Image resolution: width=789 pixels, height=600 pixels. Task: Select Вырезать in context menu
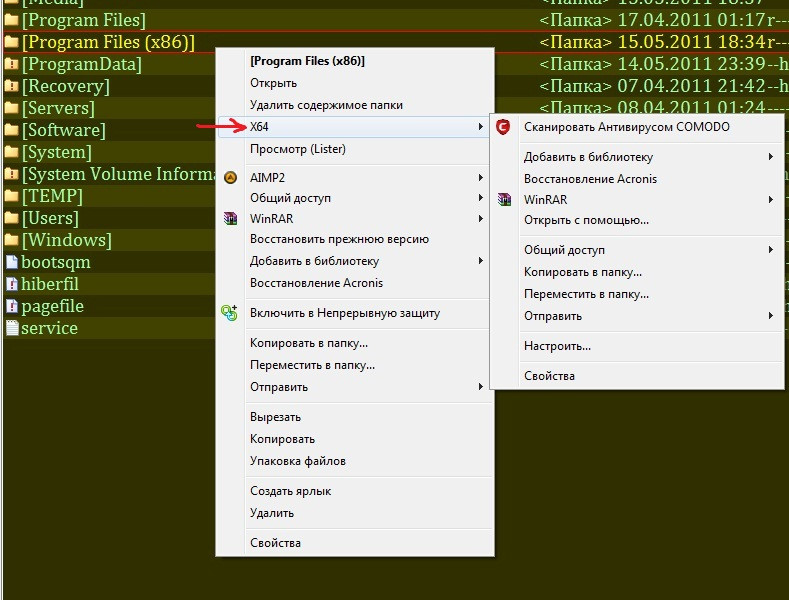275,417
